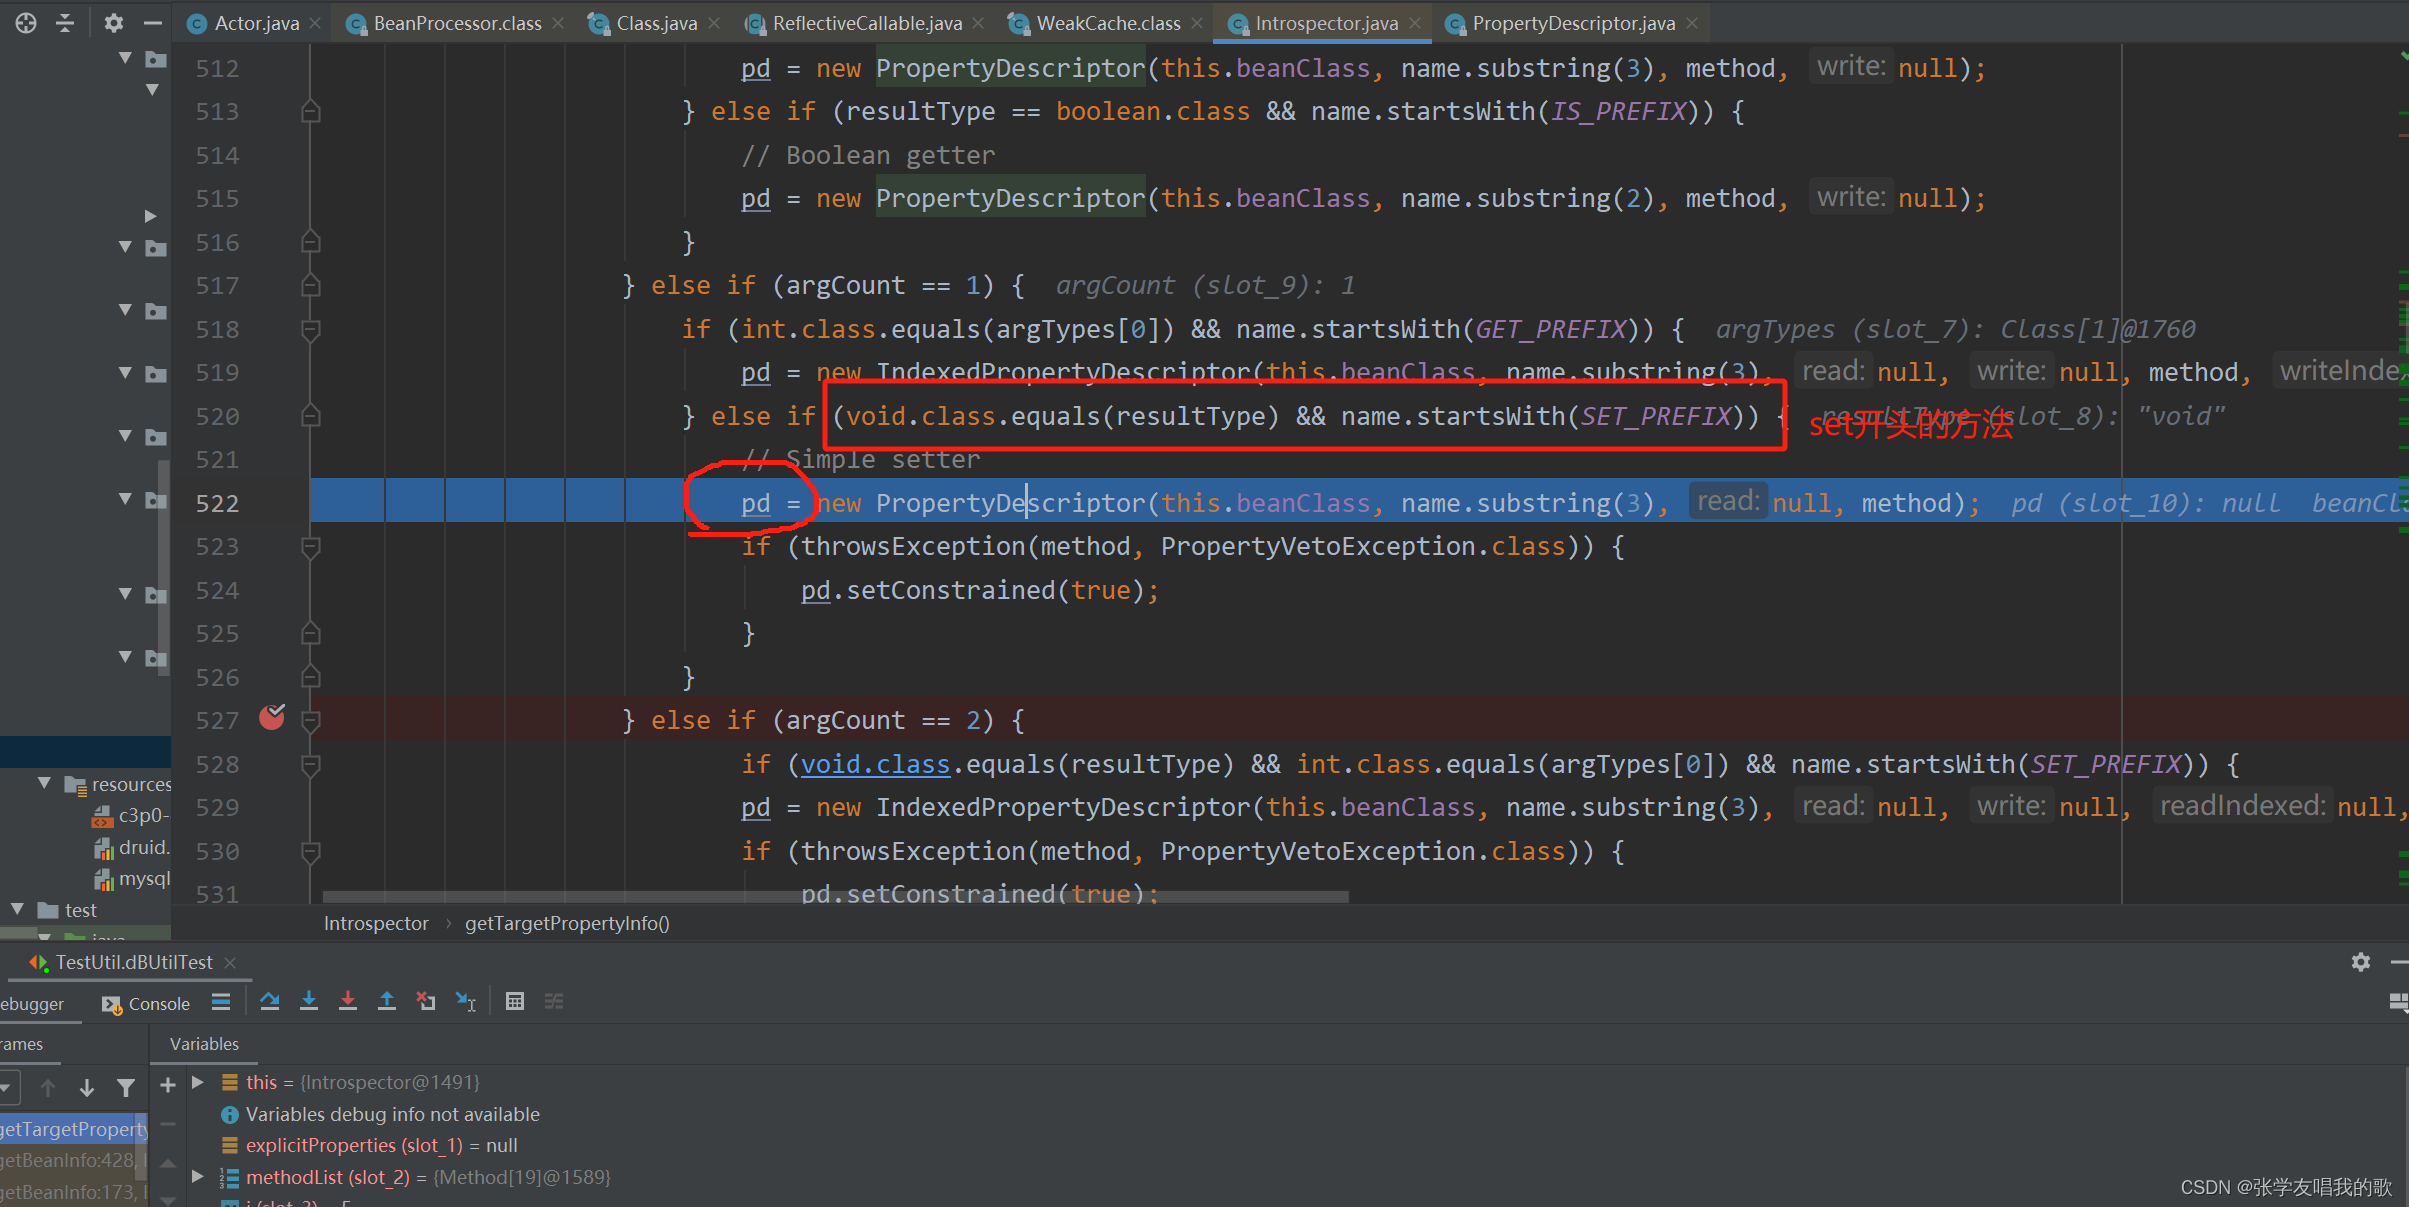2409x1207 pixels.
Task: Open the Evaluate Expression calculator icon
Action: coord(515,1001)
